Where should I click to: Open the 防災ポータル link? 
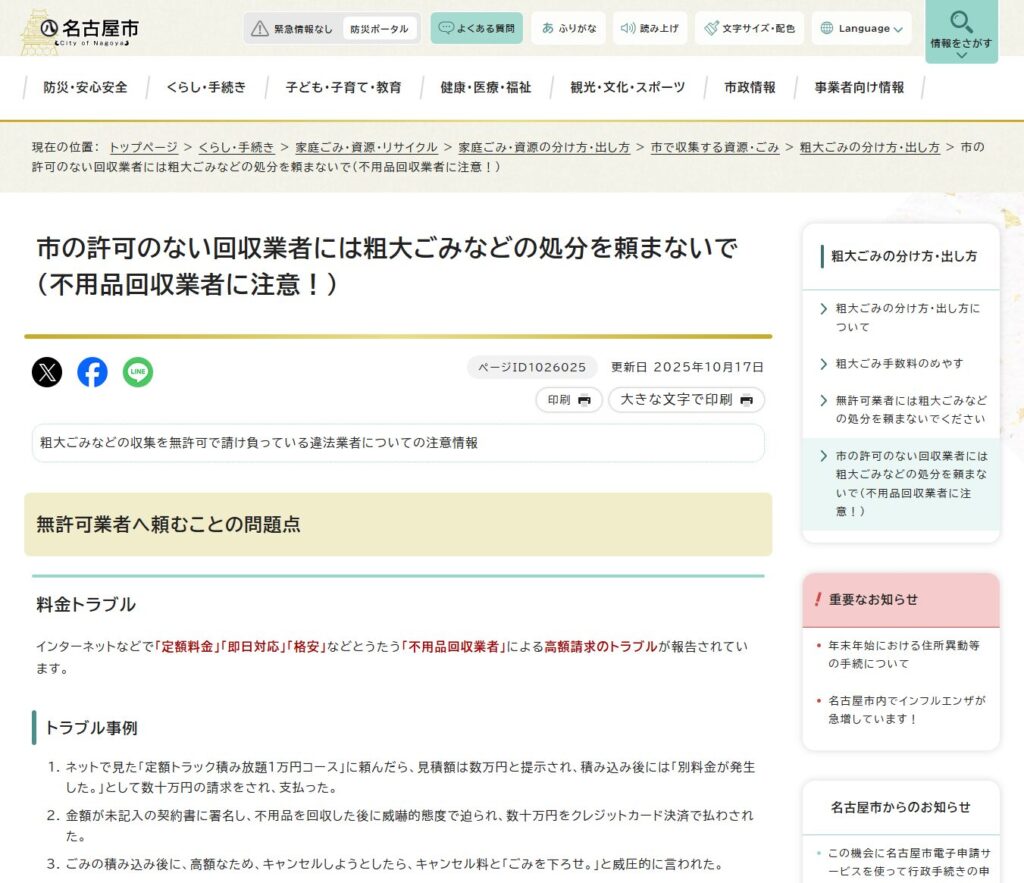[378, 28]
